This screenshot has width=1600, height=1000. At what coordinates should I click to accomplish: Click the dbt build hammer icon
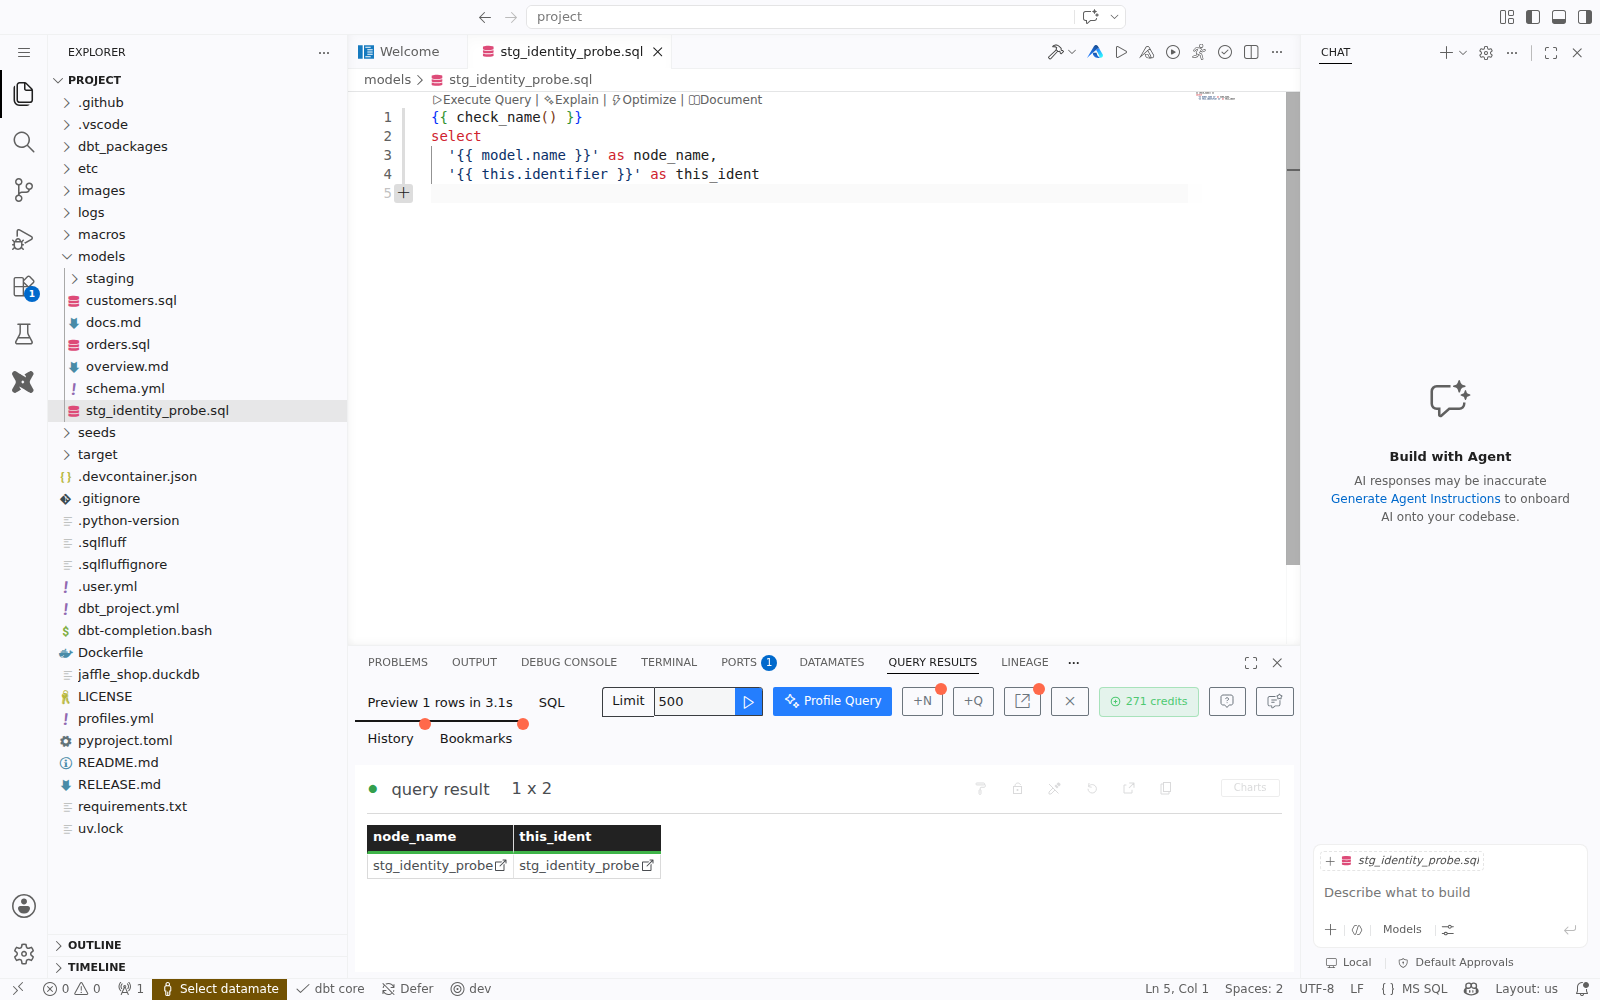point(1055,52)
